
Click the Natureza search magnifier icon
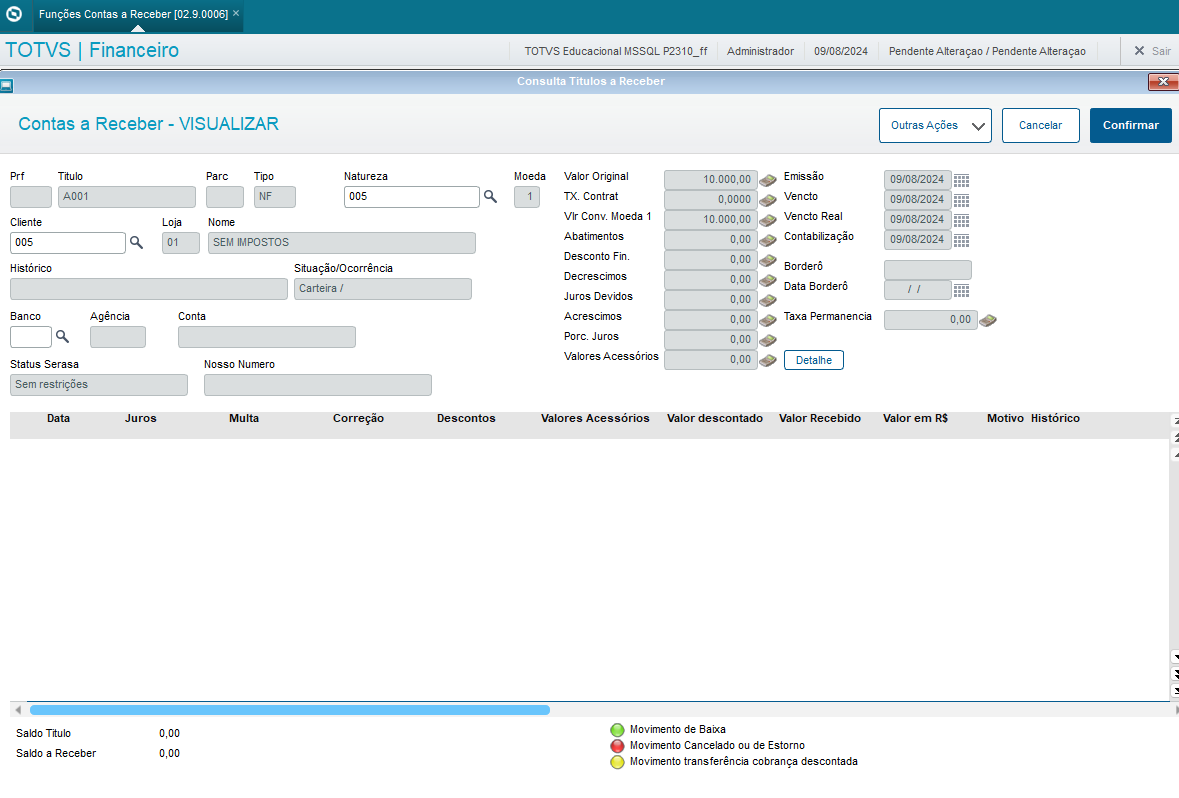point(490,197)
